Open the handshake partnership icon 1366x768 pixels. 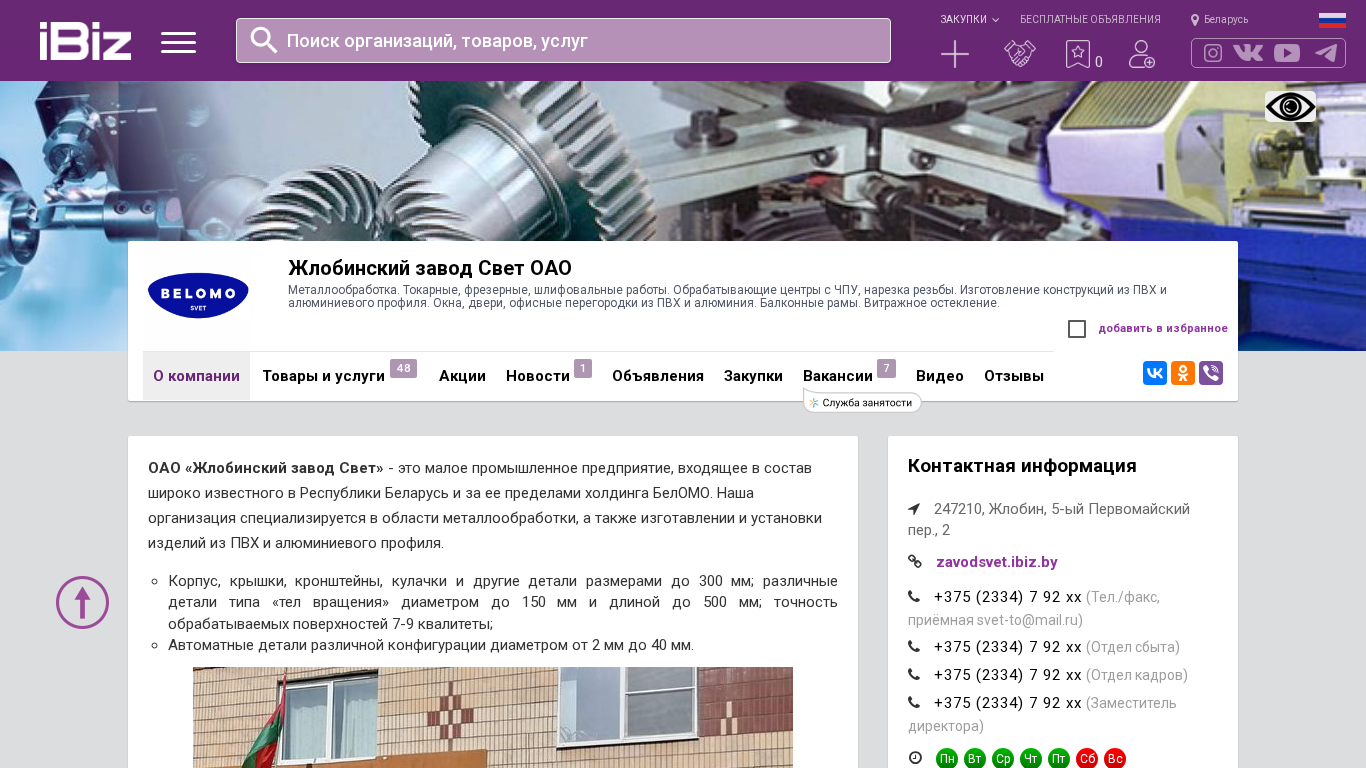click(1020, 54)
